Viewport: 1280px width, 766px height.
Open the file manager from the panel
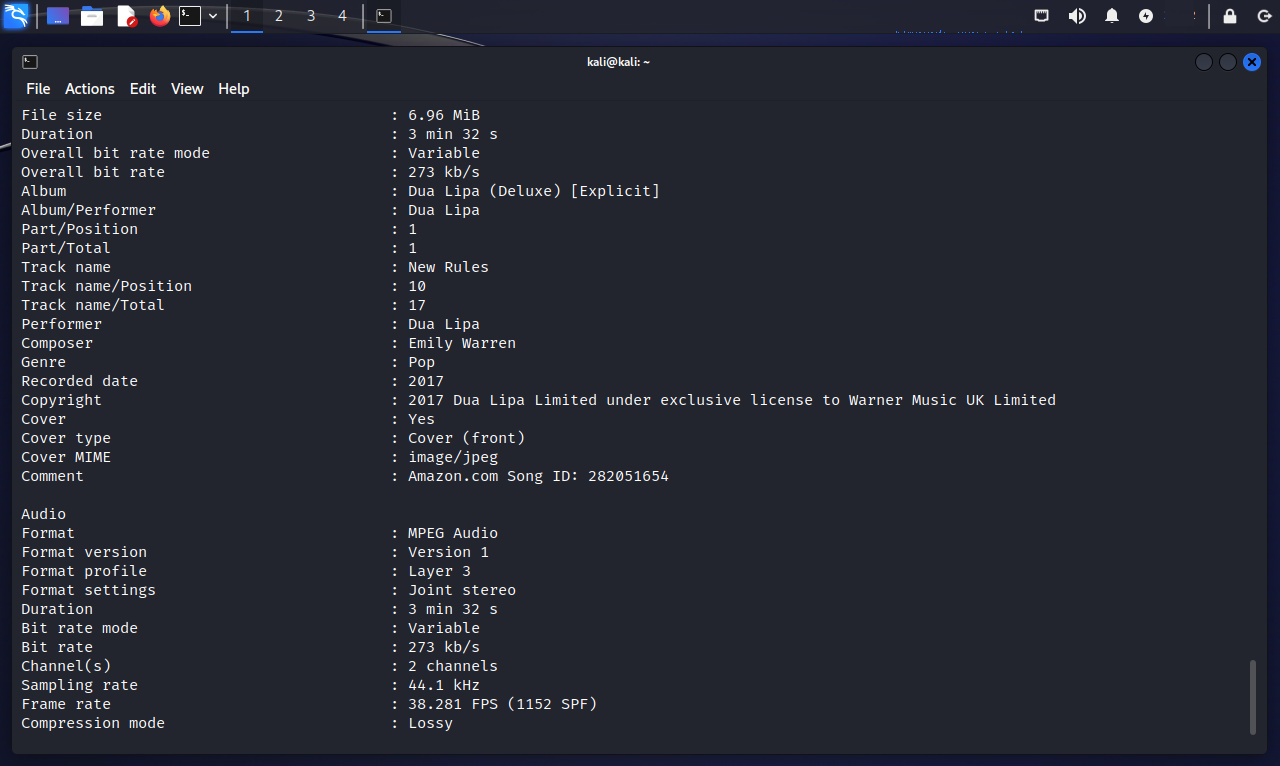click(x=92, y=16)
